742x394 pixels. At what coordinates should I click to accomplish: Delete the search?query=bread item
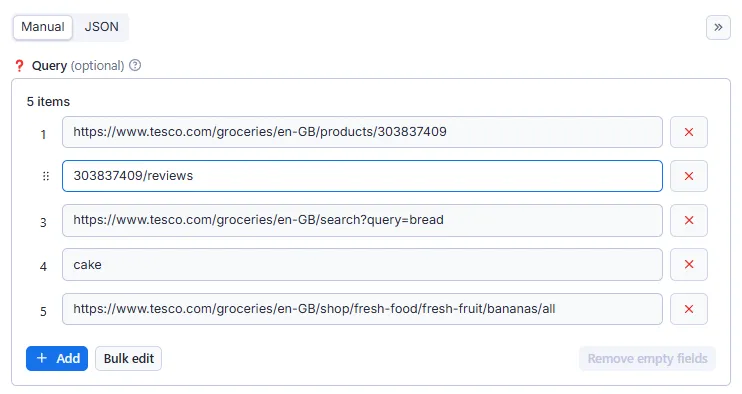click(x=689, y=220)
